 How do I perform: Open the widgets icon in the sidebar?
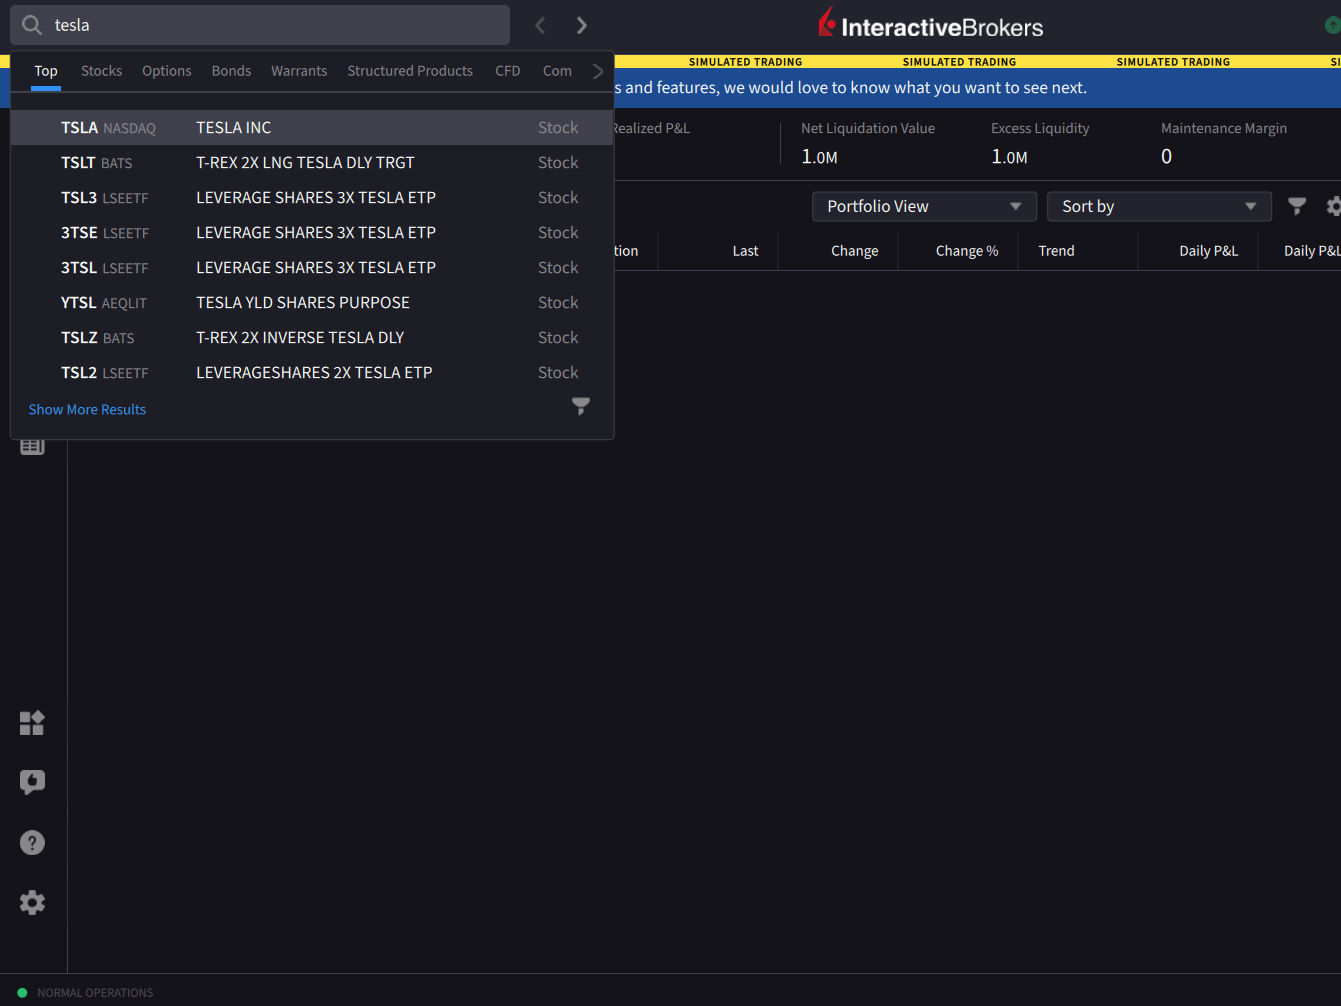coord(32,723)
